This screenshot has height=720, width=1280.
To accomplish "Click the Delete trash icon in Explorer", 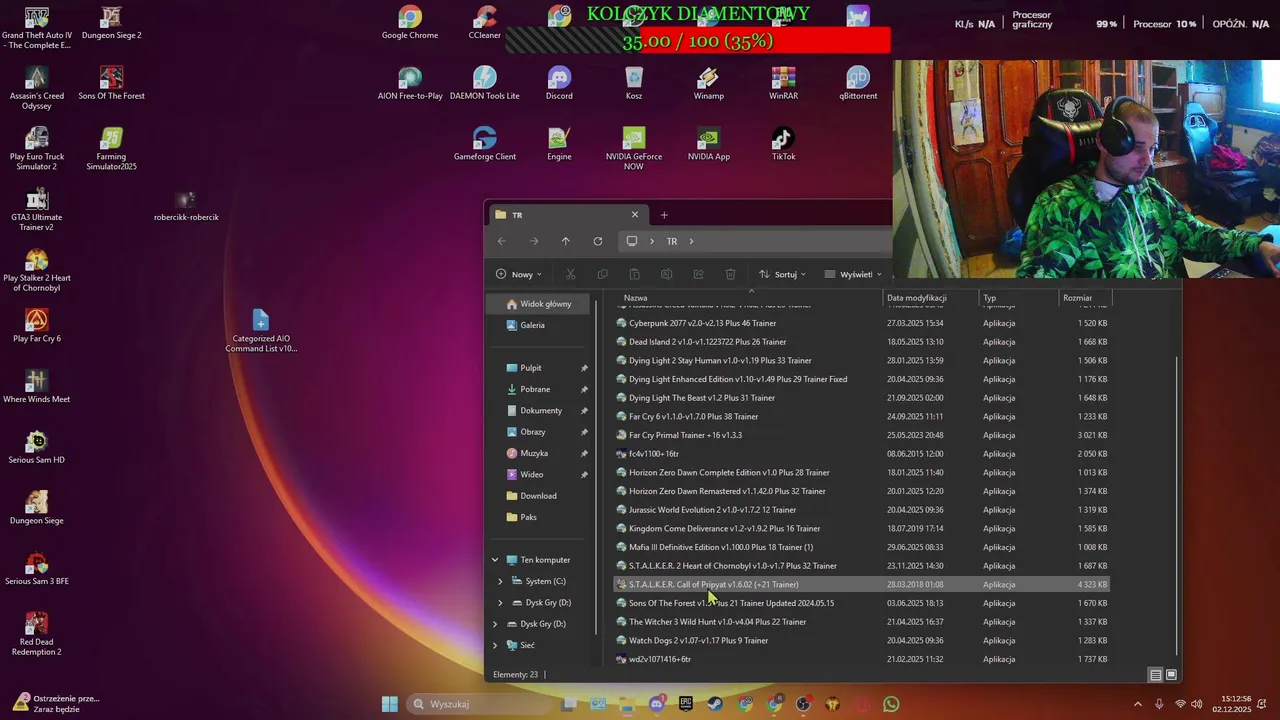I will [x=730, y=274].
